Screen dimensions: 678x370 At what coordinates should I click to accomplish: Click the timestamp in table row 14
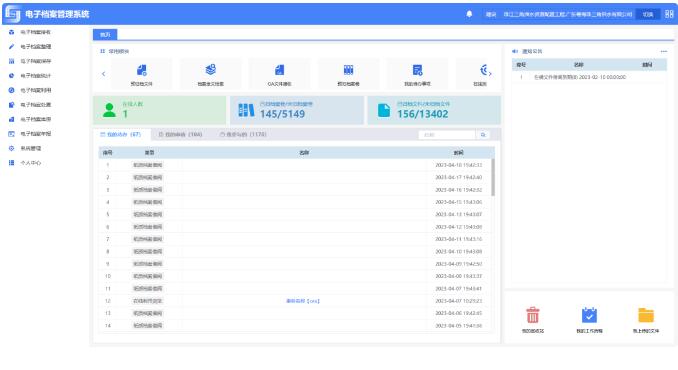[458, 325]
